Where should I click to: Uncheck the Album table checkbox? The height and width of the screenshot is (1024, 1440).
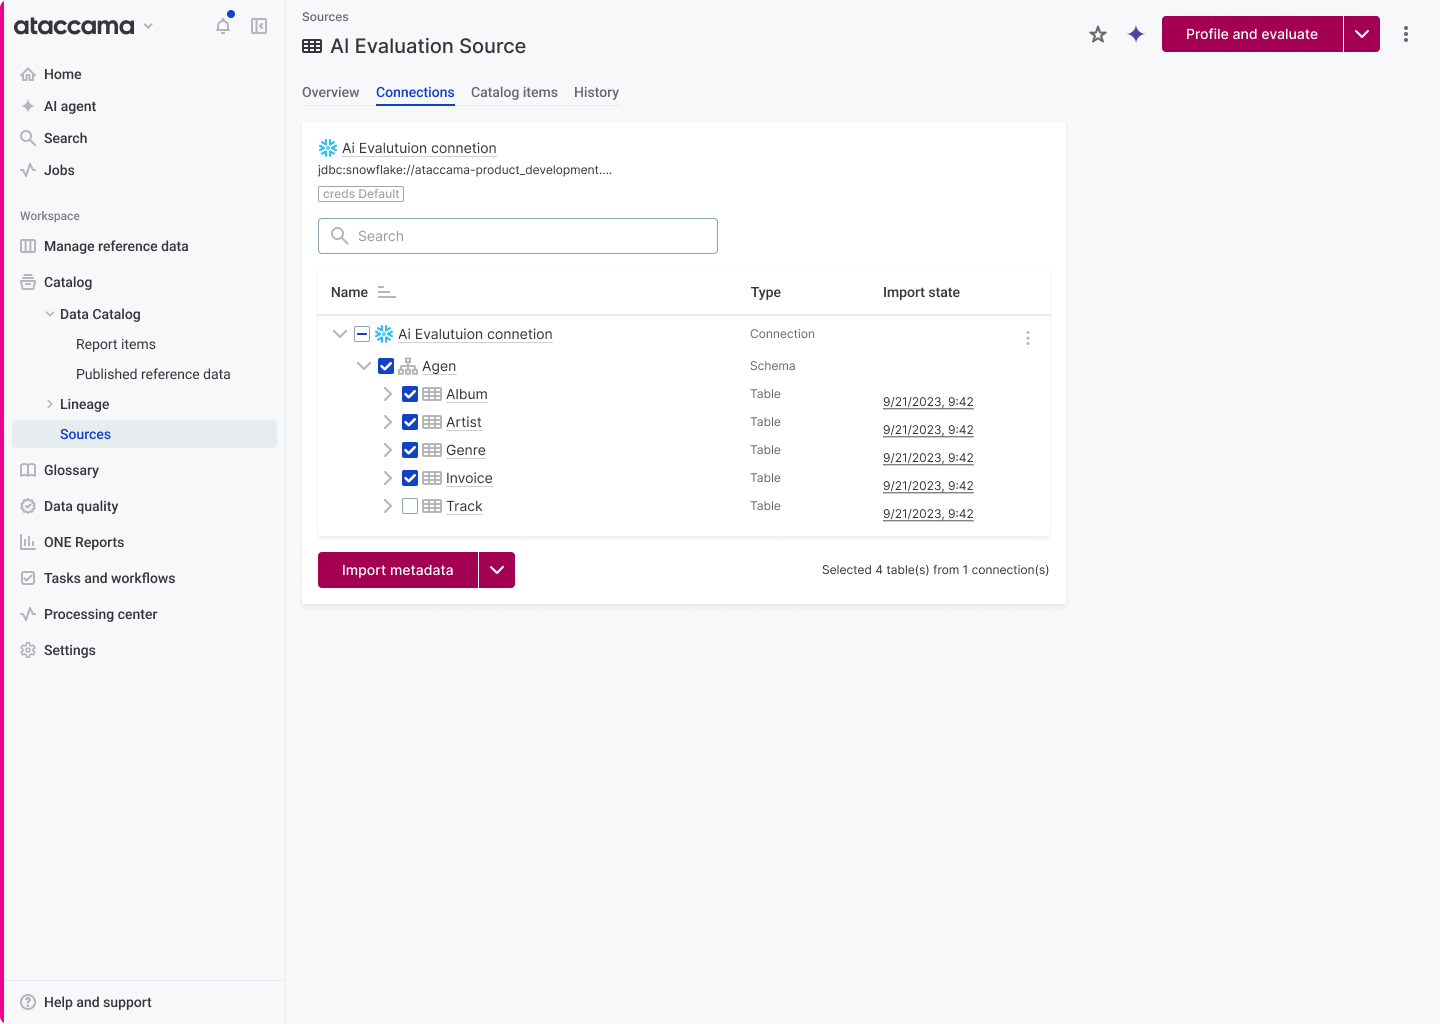[x=410, y=394]
